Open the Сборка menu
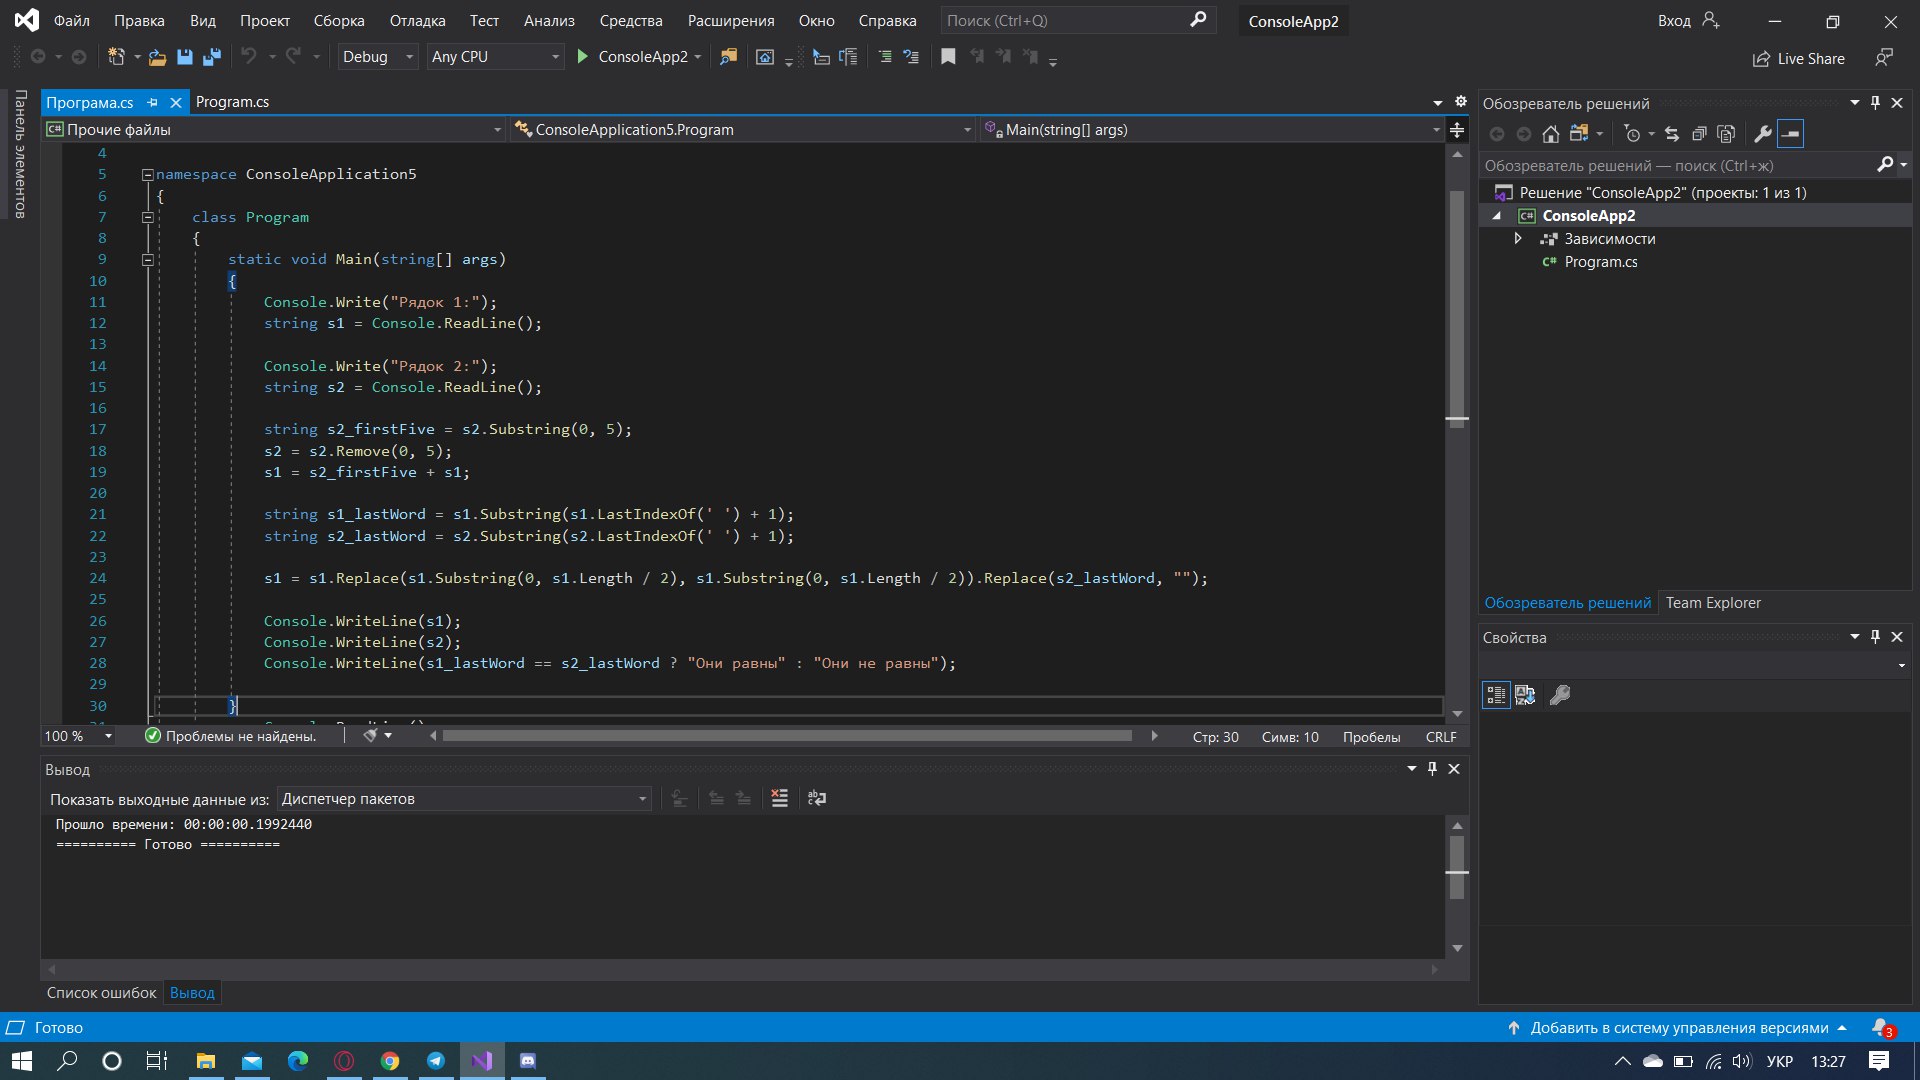This screenshot has width=1920, height=1080. (339, 20)
